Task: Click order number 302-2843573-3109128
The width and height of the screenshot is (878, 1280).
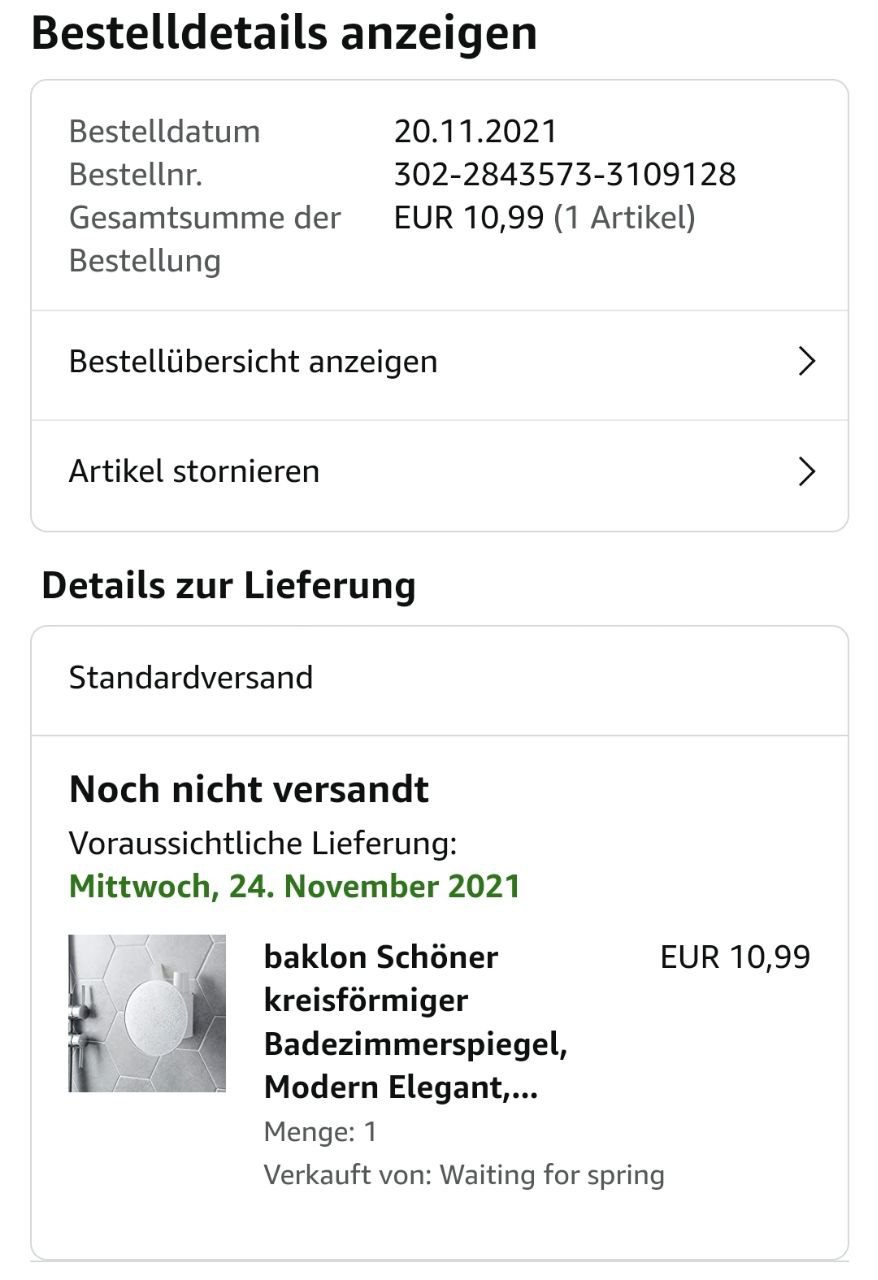Action: [x=565, y=175]
